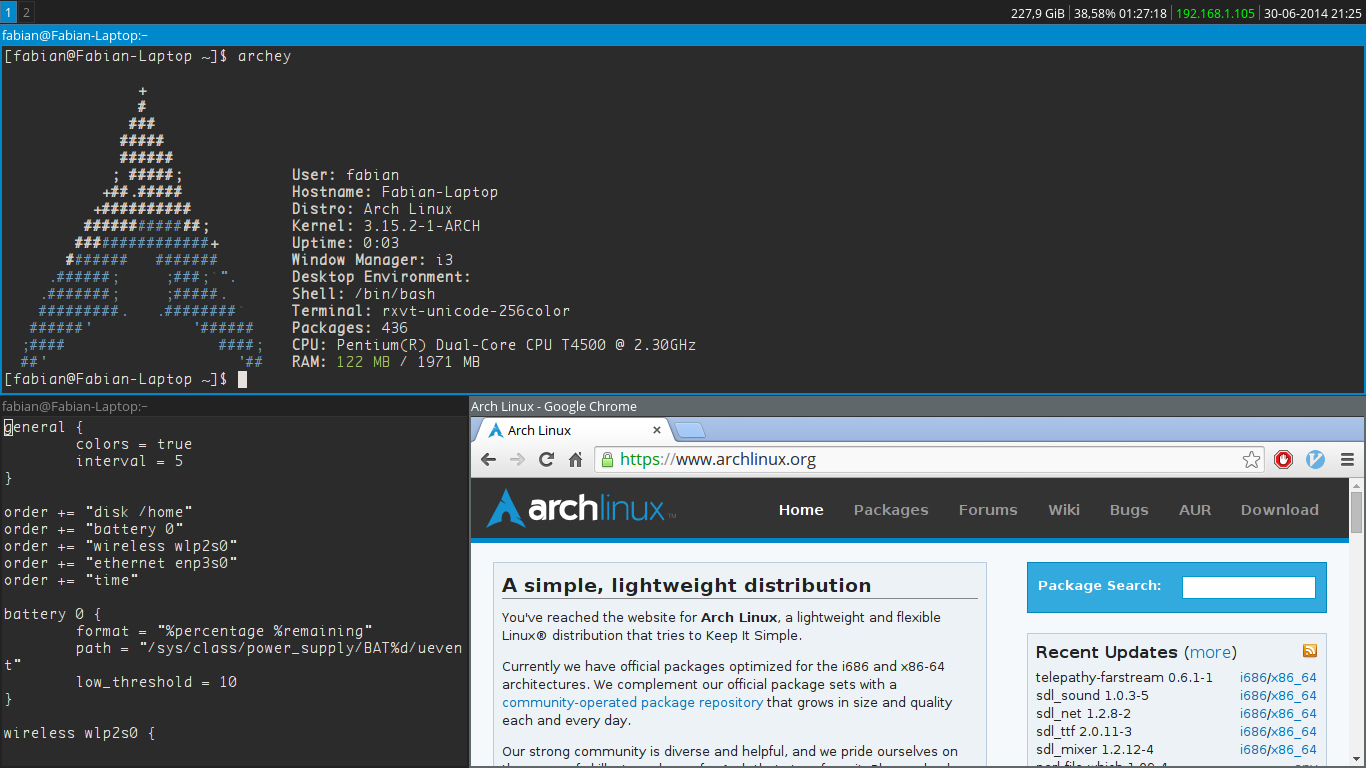Open the telepathy-farstream 0.6.1-1 package

pyautogui.click(x=1124, y=678)
